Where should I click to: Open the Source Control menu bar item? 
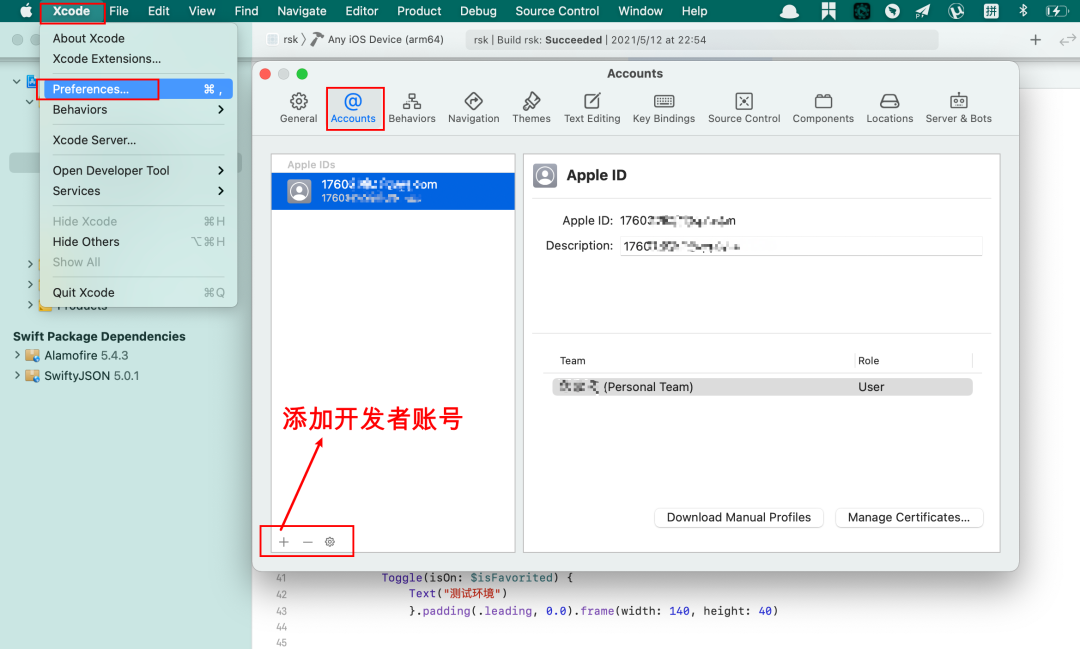pos(557,11)
